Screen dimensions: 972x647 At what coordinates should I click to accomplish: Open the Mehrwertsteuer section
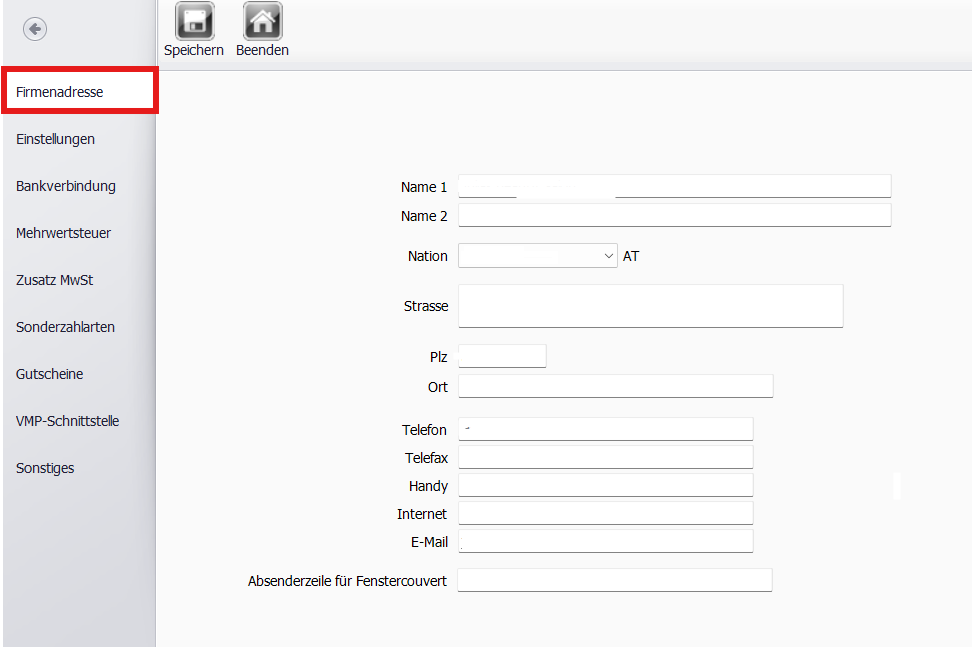pos(64,233)
